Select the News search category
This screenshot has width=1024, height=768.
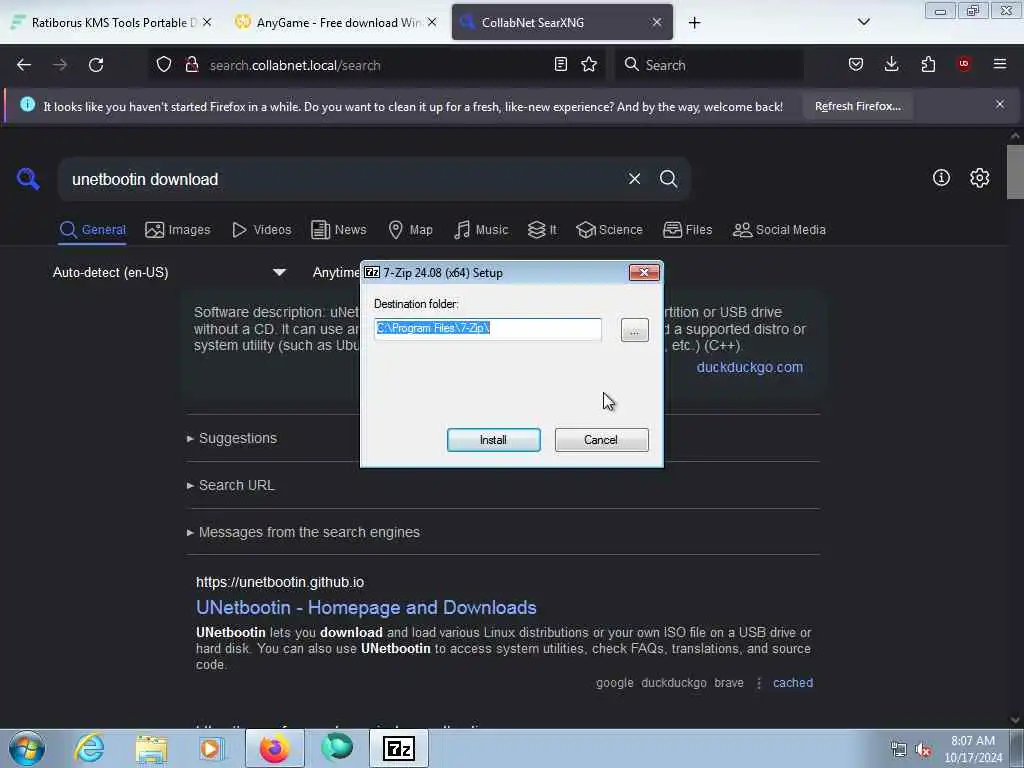(339, 230)
